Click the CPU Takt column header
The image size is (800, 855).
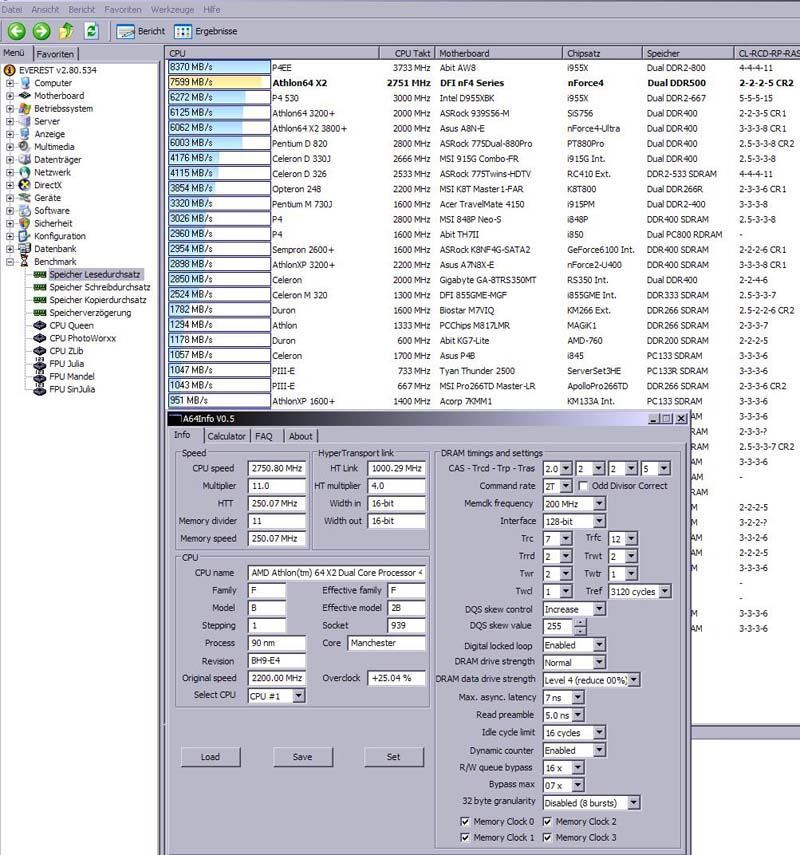[x=406, y=53]
